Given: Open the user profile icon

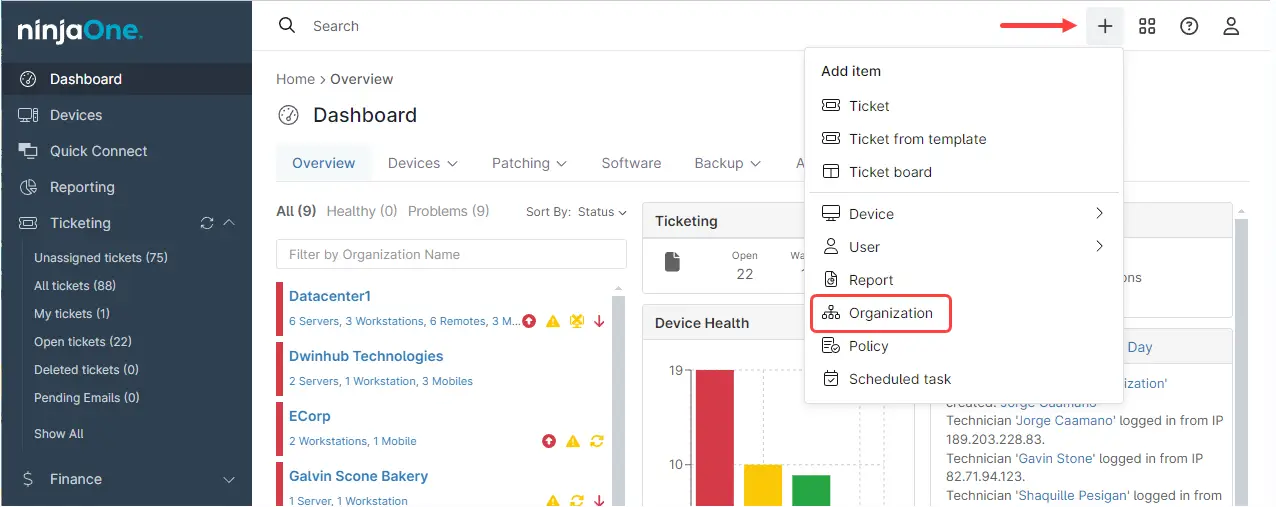Looking at the screenshot, I should (1231, 26).
